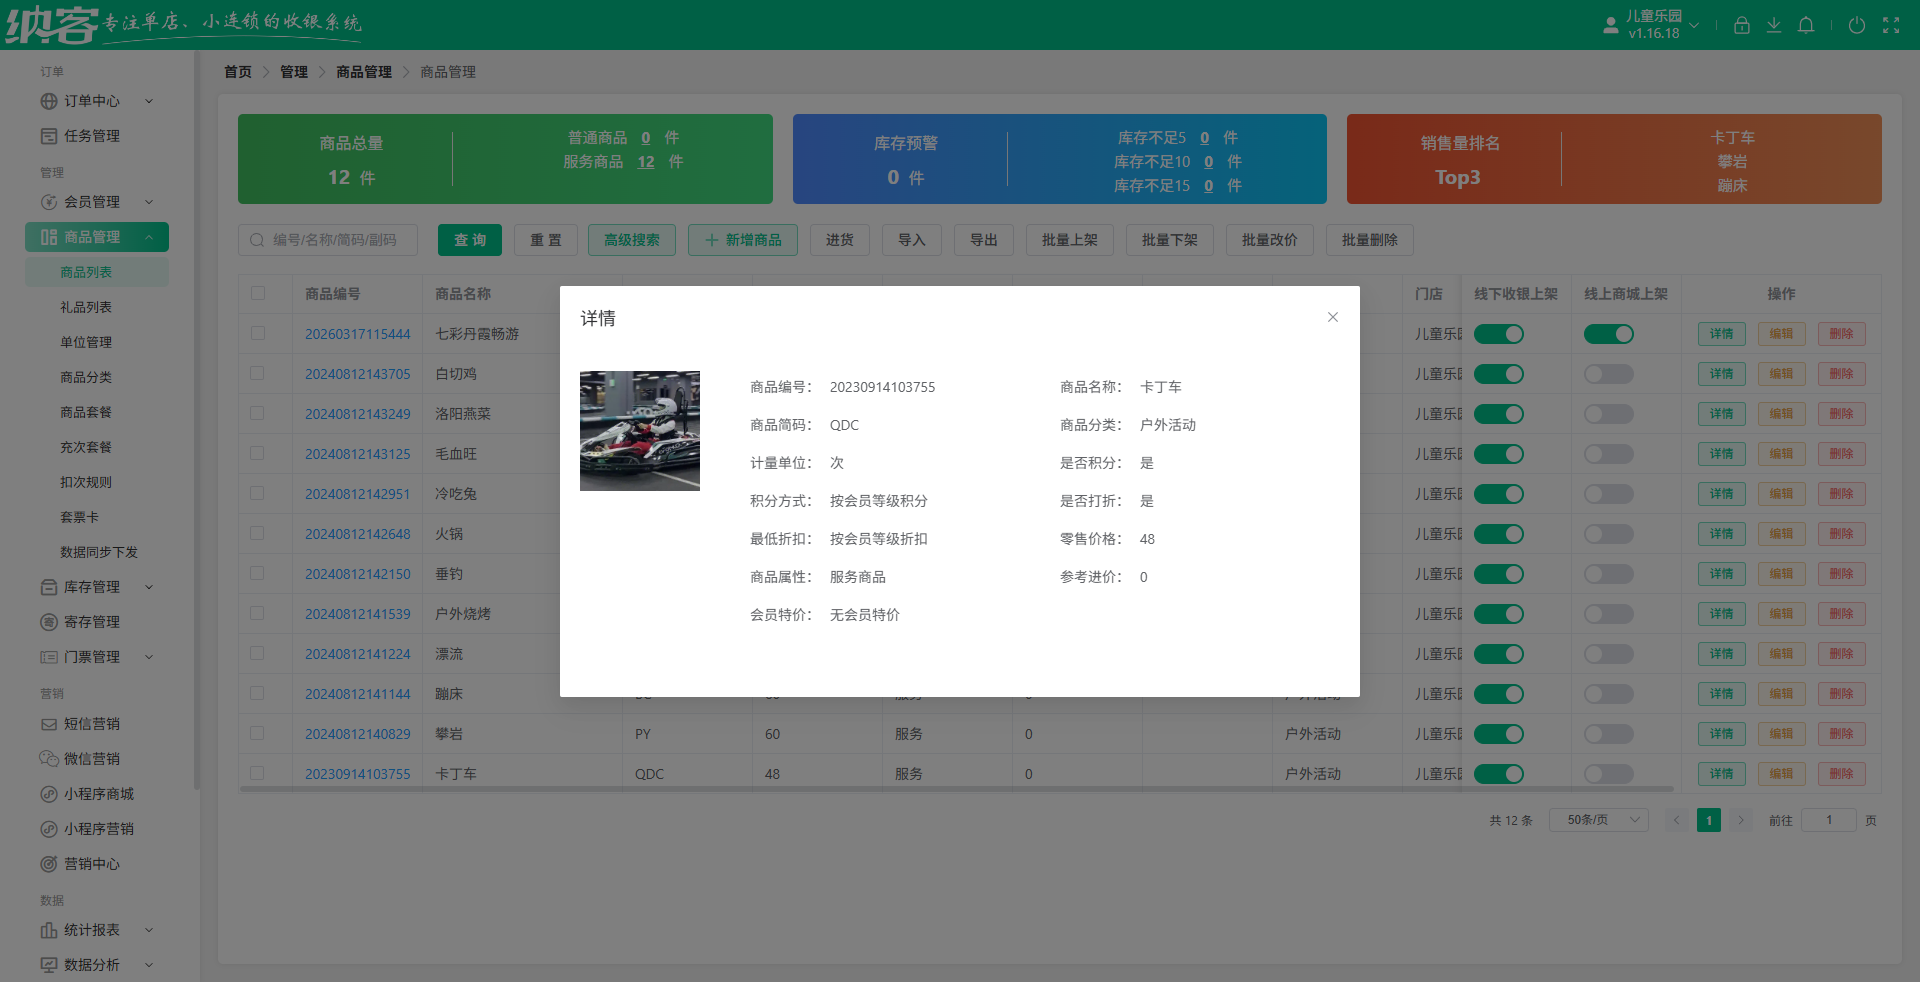Enter fullscreen using the expand icon
Image resolution: width=1920 pixels, height=982 pixels.
(1892, 25)
